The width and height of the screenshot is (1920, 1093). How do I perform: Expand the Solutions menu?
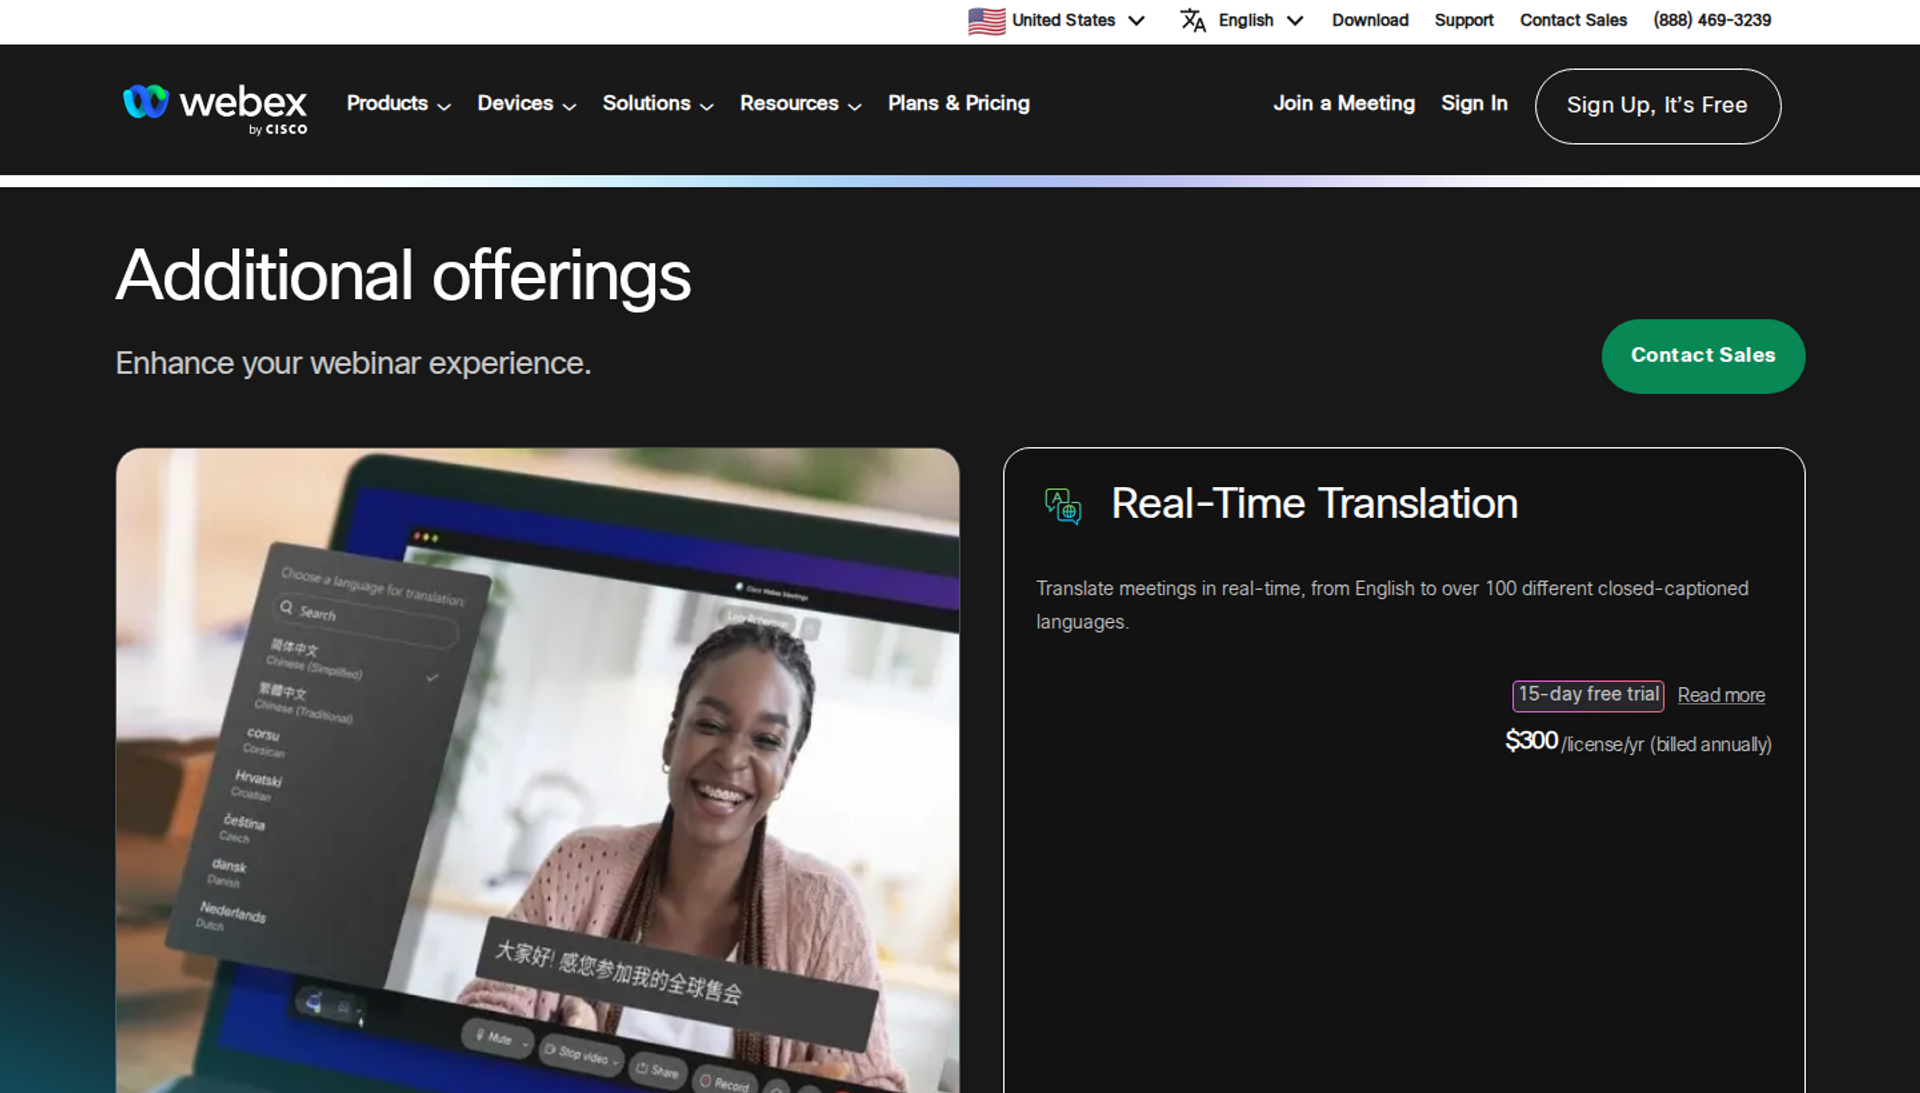pyautogui.click(x=657, y=104)
